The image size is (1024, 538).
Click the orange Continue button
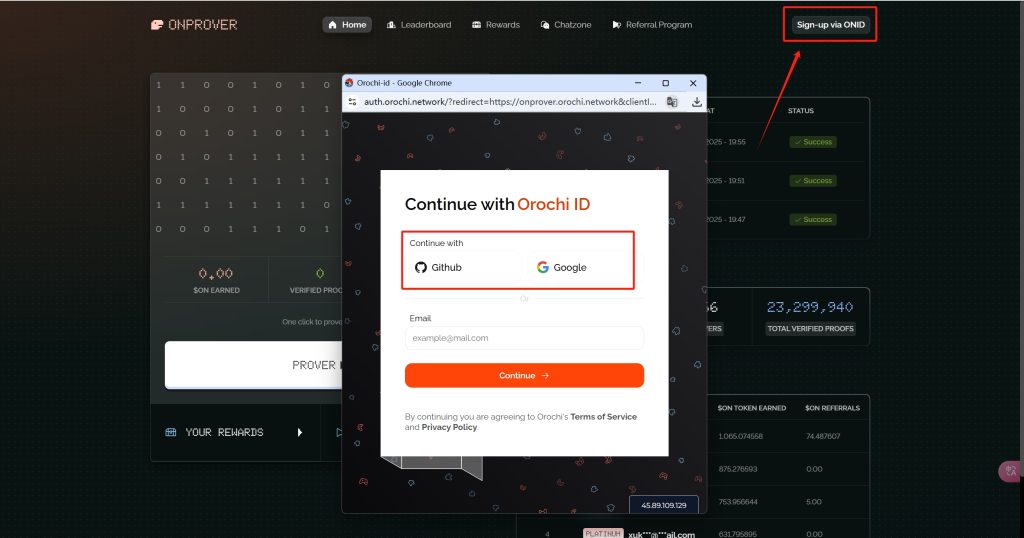pyautogui.click(x=524, y=375)
